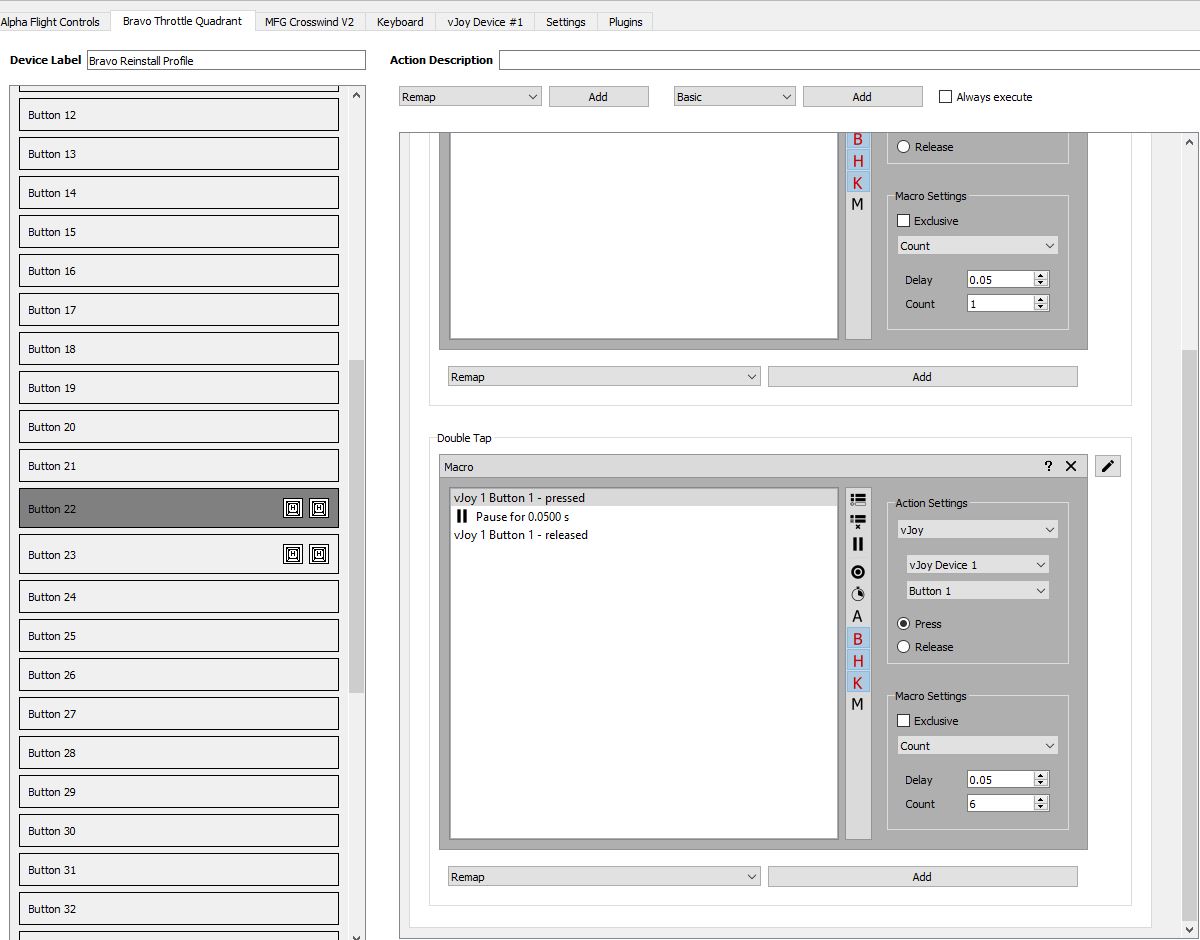Tick the Exclusive checkbox in Double Tap macro
This screenshot has height=940, width=1200.
(x=904, y=721)
